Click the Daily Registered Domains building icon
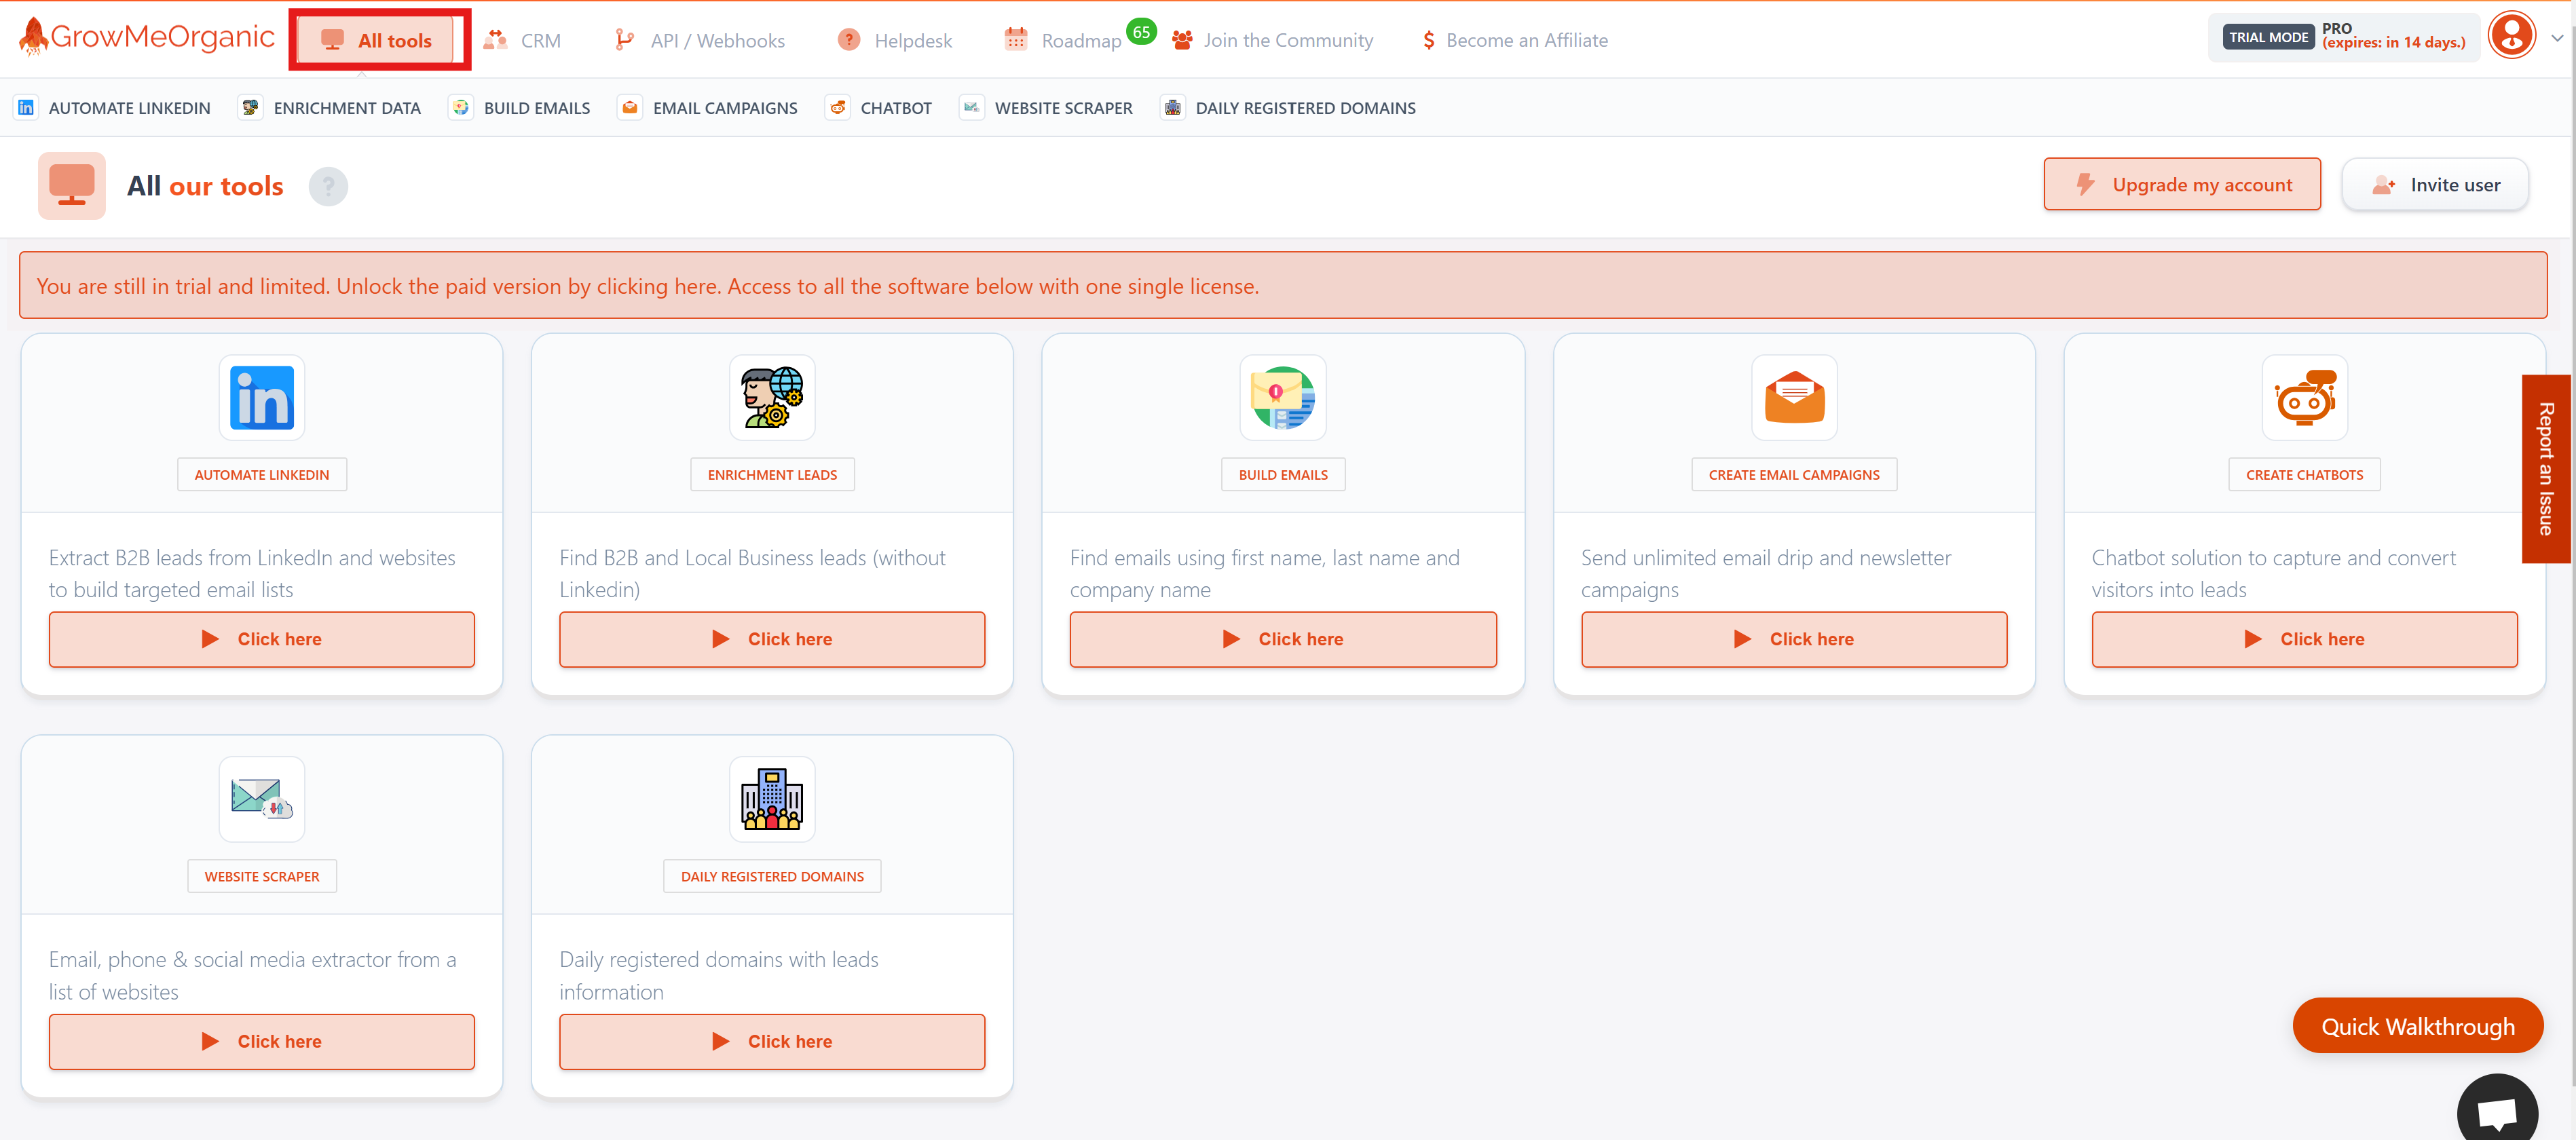The width and height of the screenshot is (2576, 1140). pos(772,799)
